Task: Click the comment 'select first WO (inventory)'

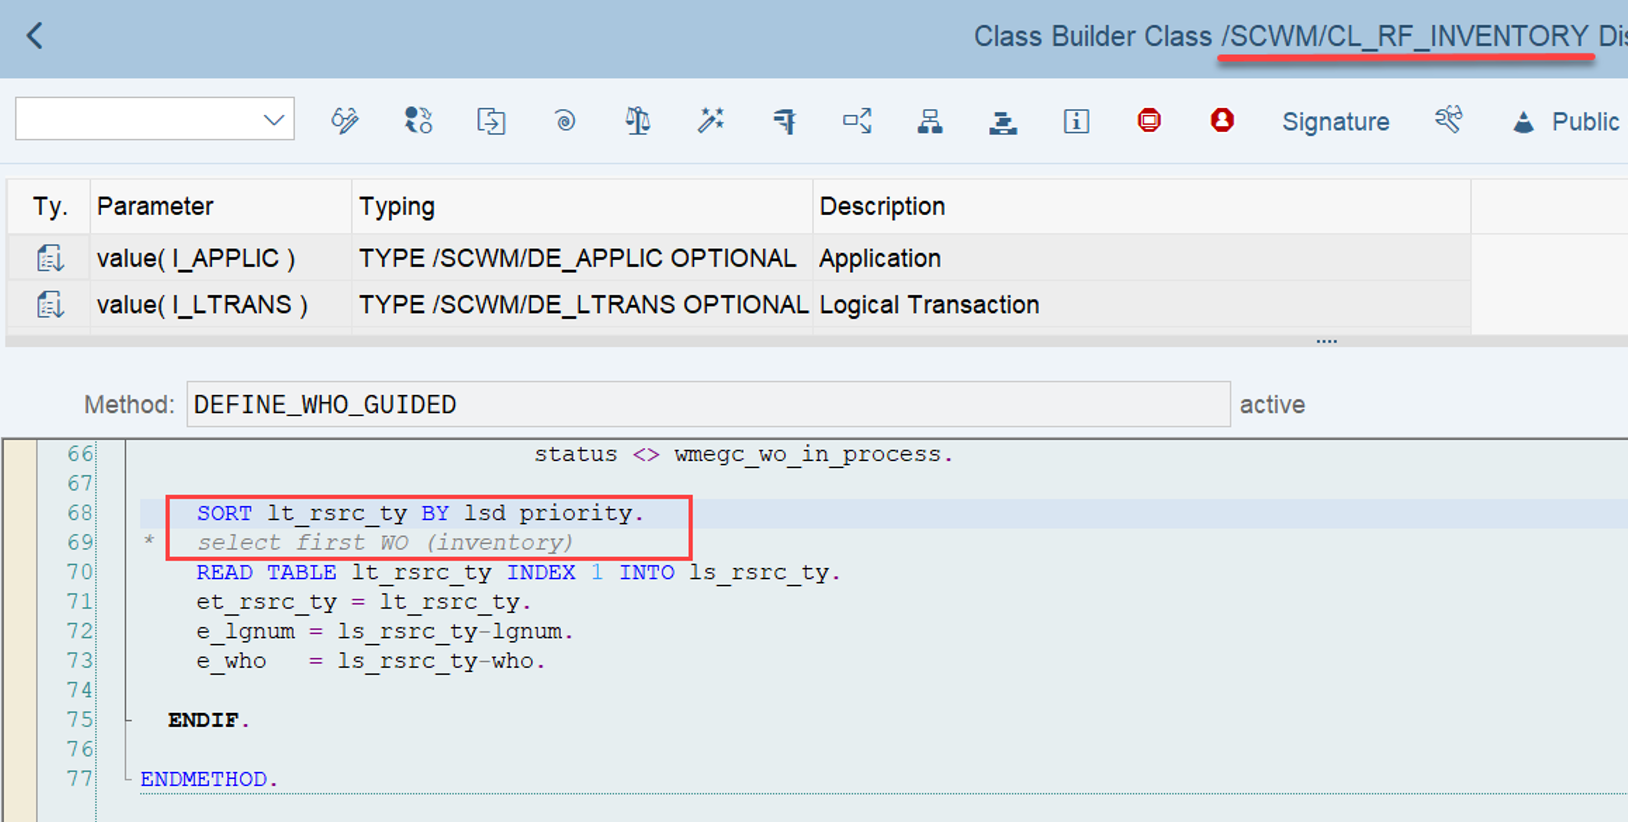Action: 385,542
